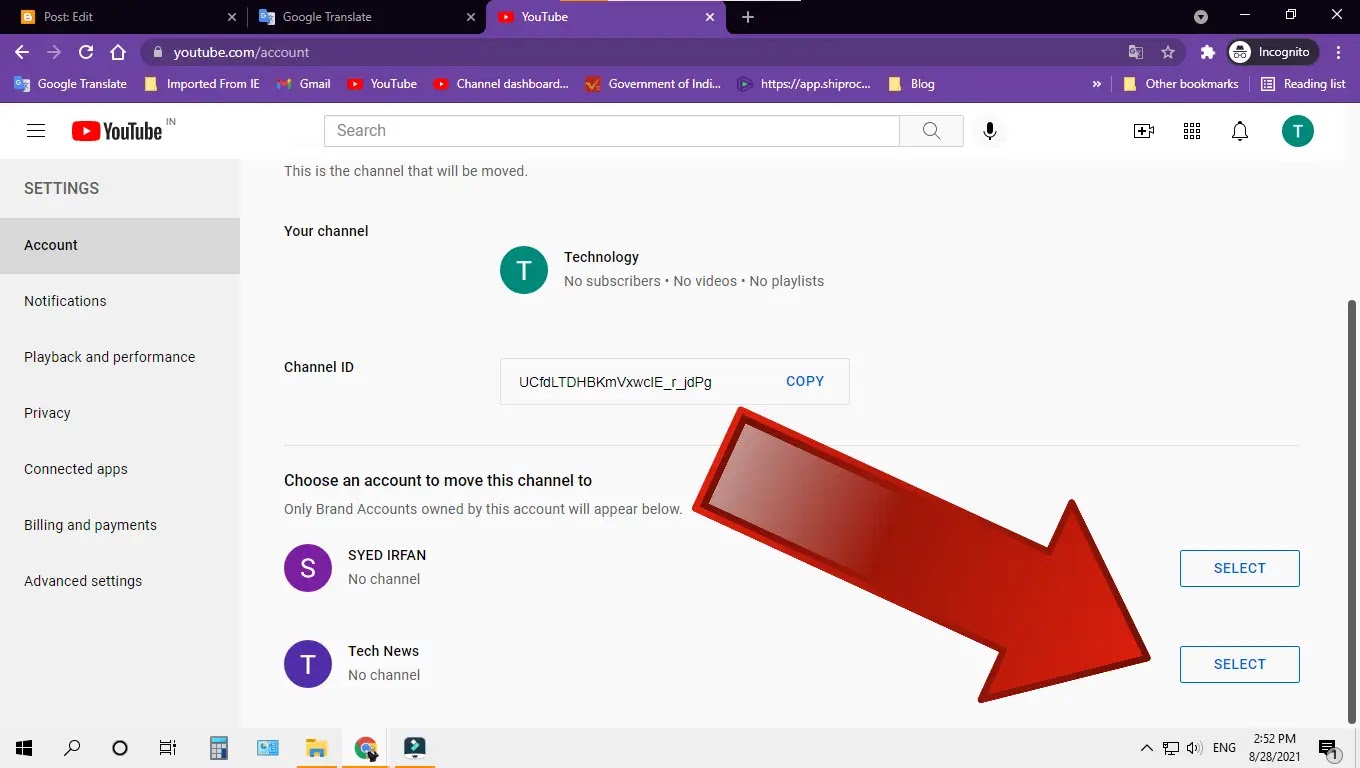
Task: Open the notifications bell
Action: pos(1240,131)
